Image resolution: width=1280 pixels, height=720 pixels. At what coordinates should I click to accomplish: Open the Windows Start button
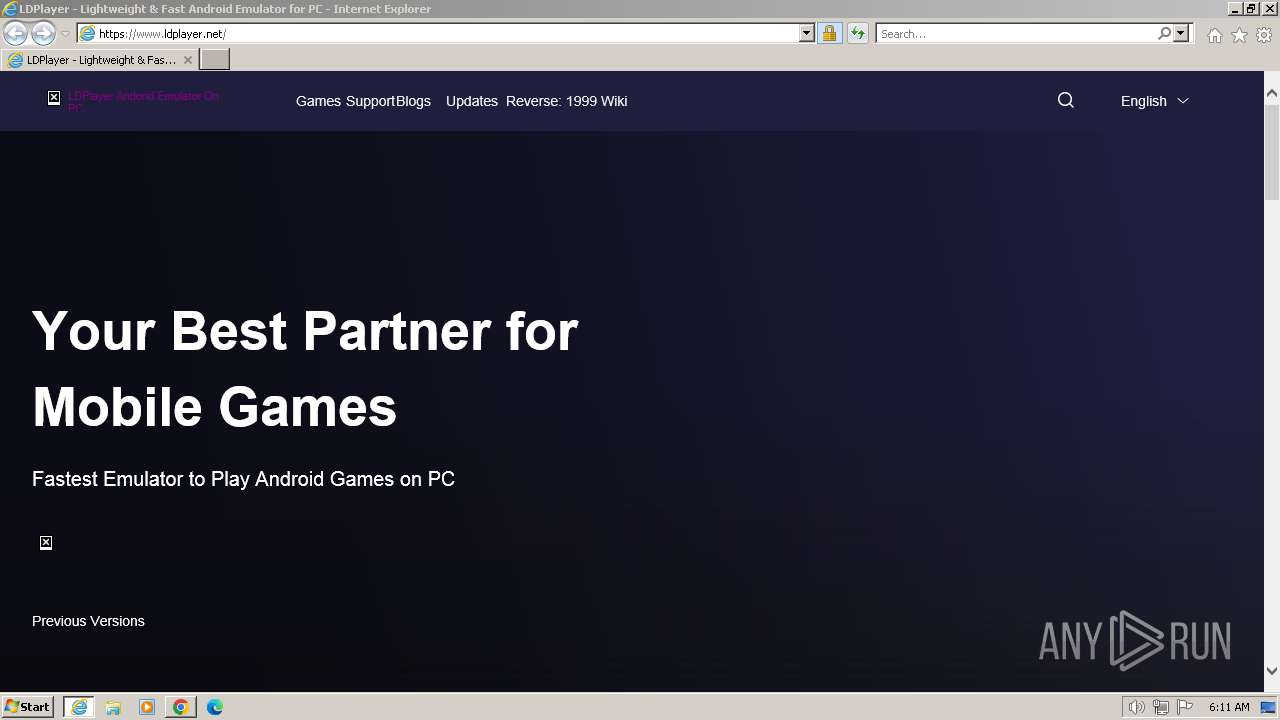pos(27,706)
